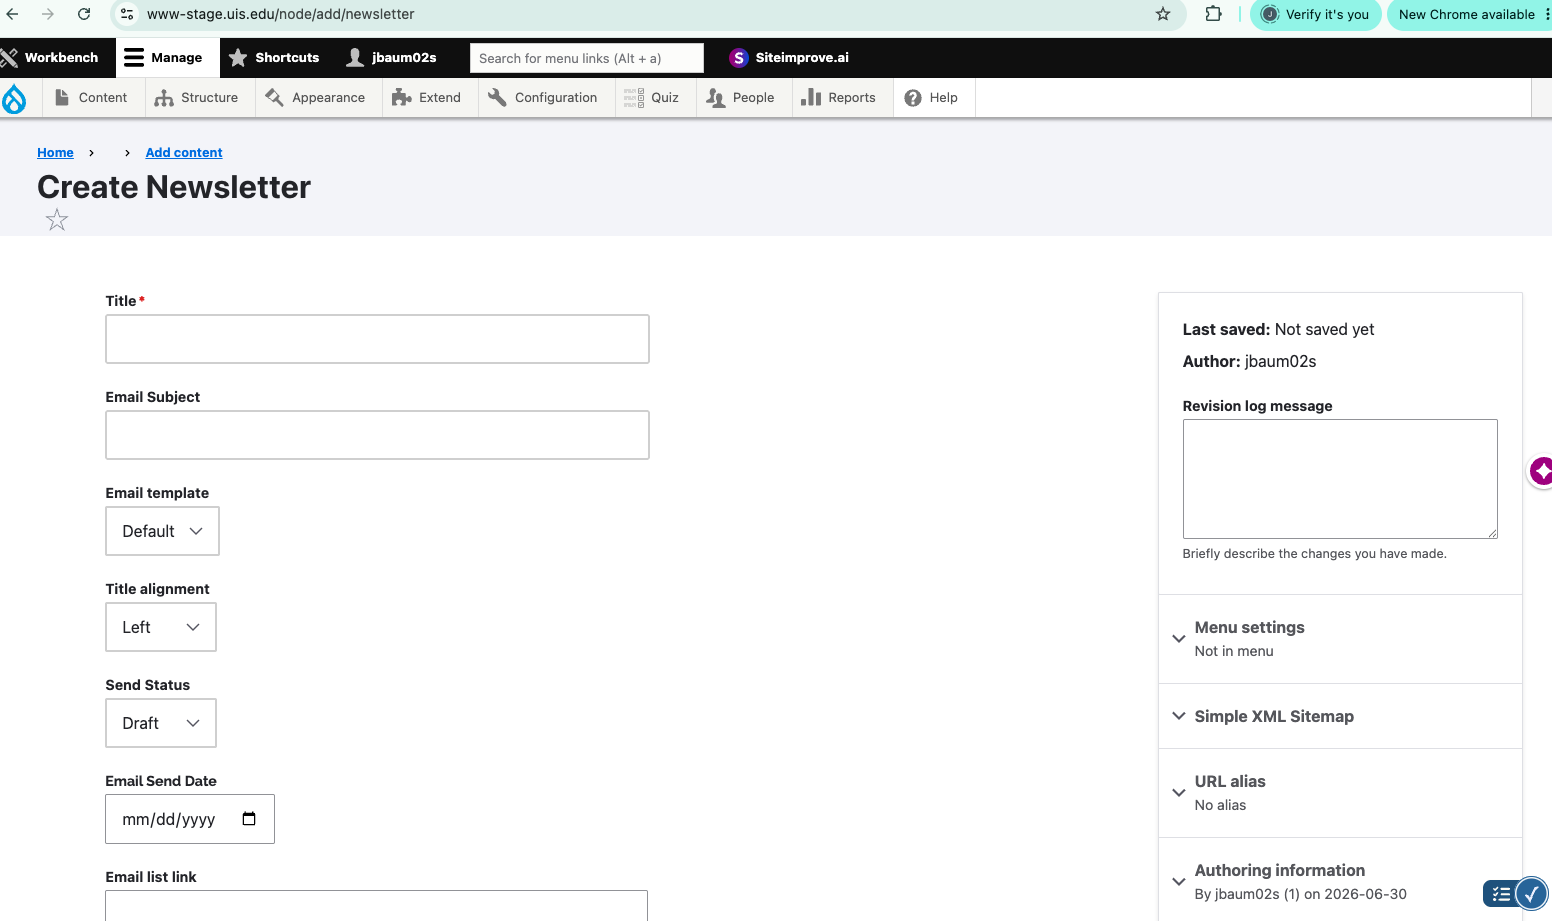Expand the Simple XML Sitemap section
The width and height of the screenshot is (1552, 921).
[1340, 716]
